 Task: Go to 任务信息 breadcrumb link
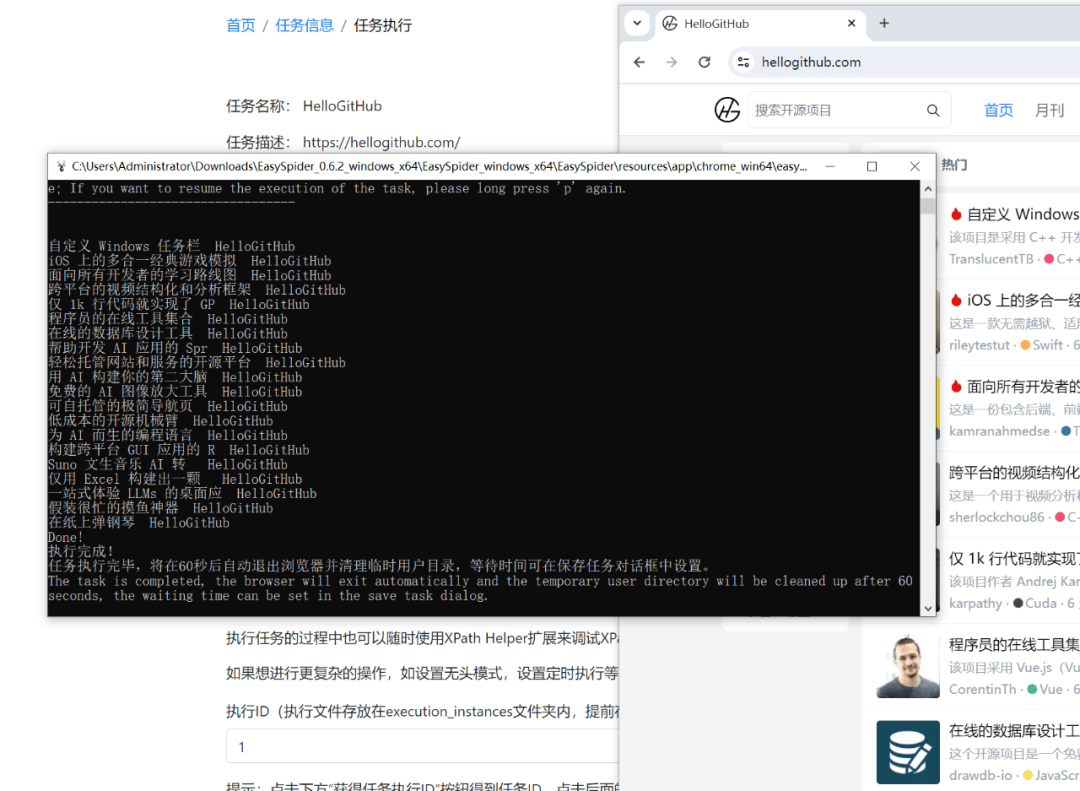[x=304, y=25]
